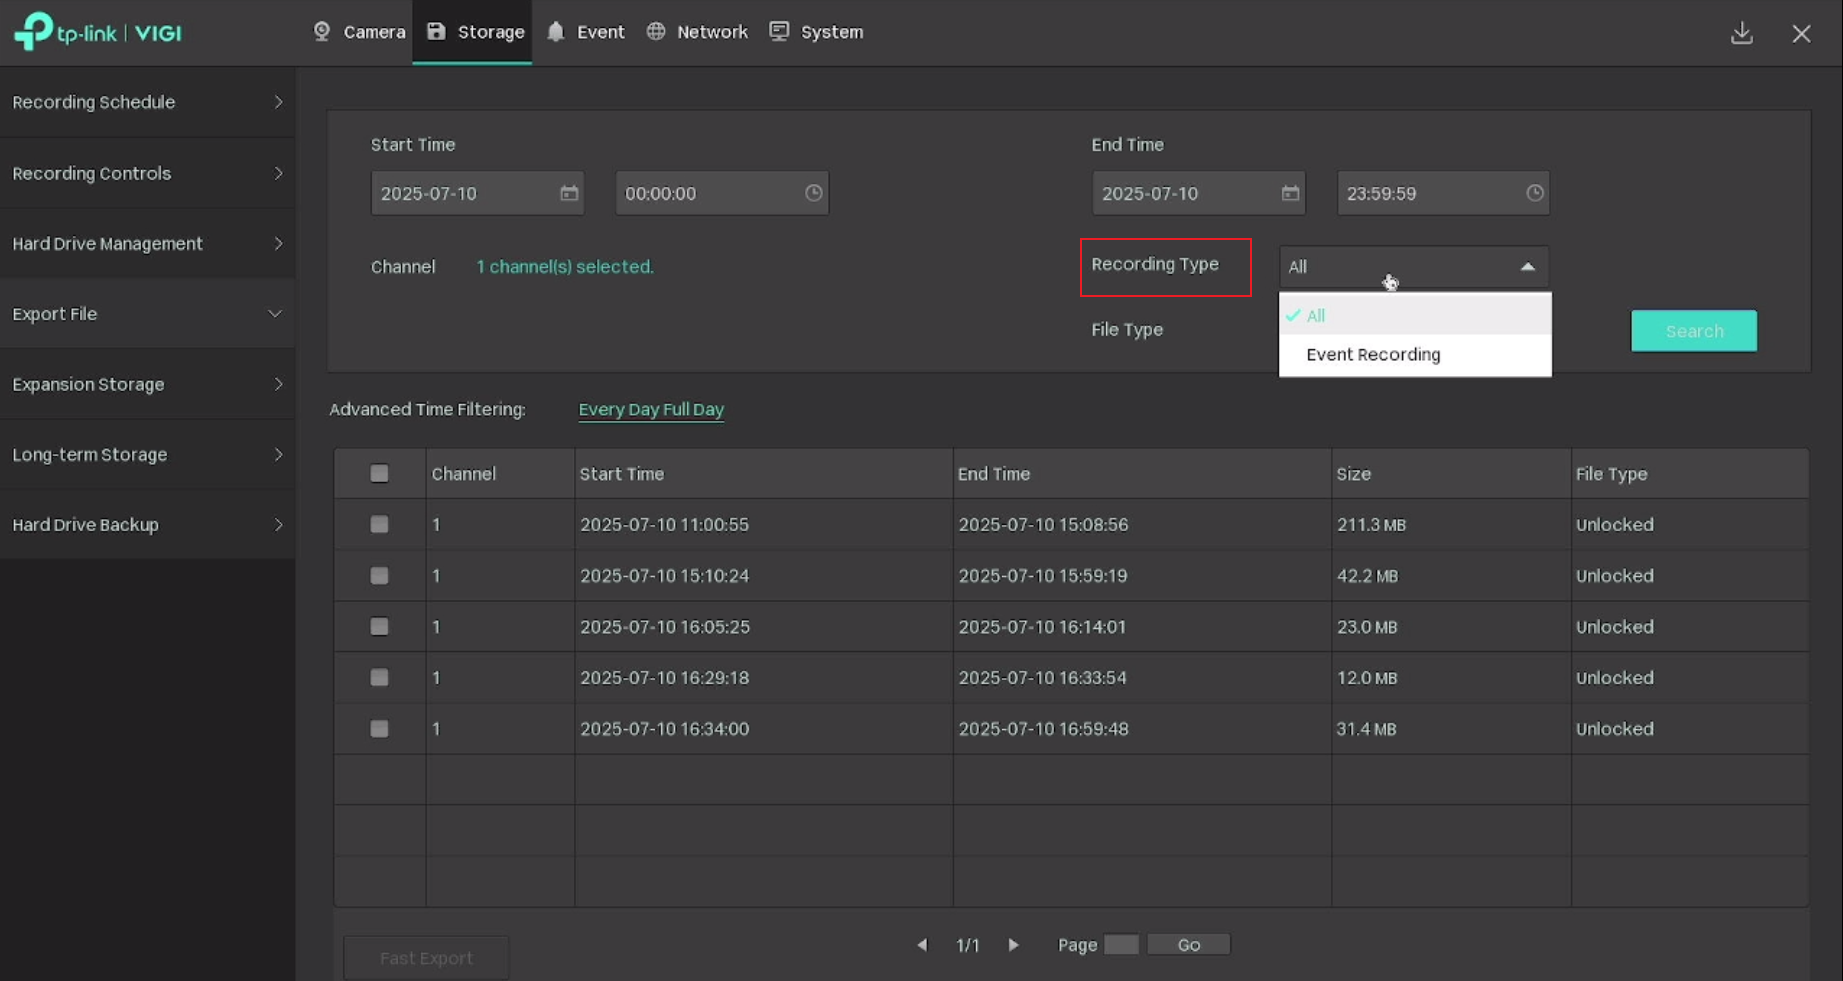Open the Every Day Full Day link
The width and height of the screenshot is (1843, 981).
pos(650,409)
